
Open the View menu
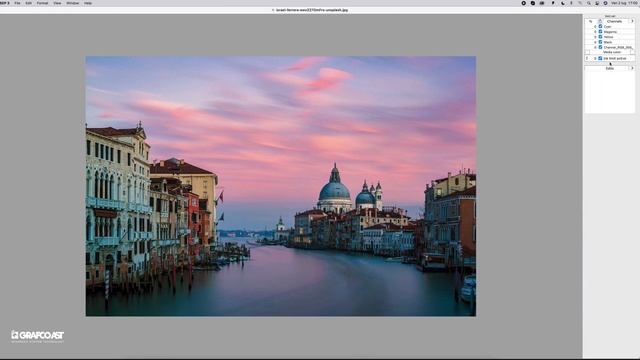coord(57,3)
